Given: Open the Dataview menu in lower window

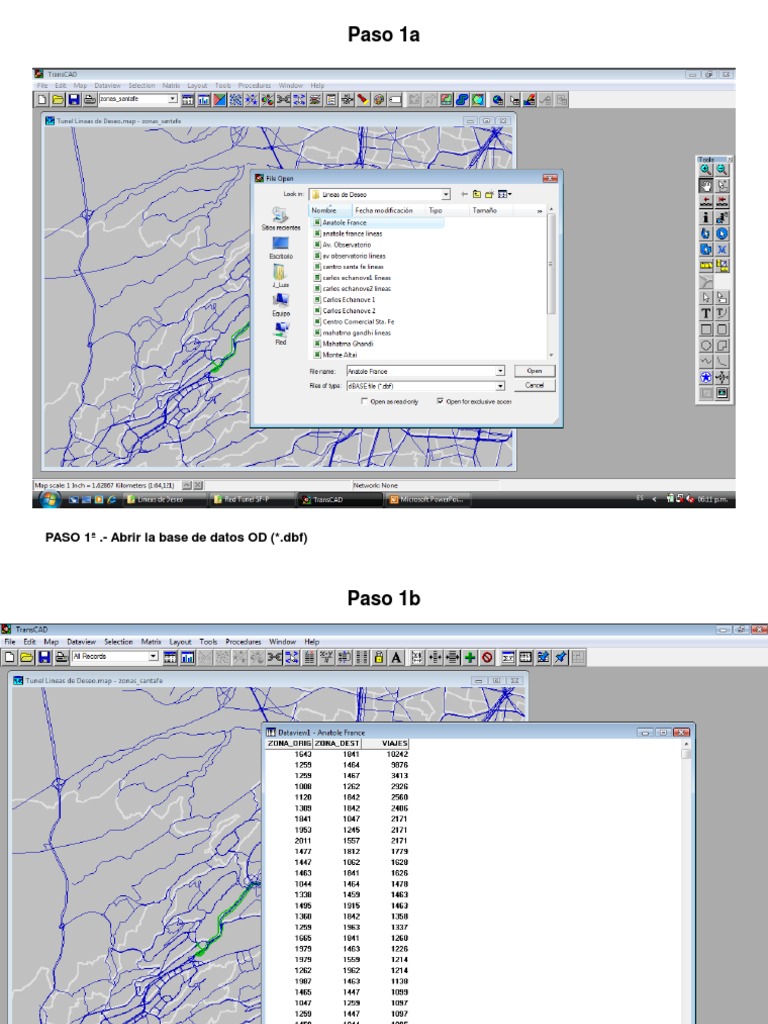Looking at the screenshot, I should tap(81, 642).
